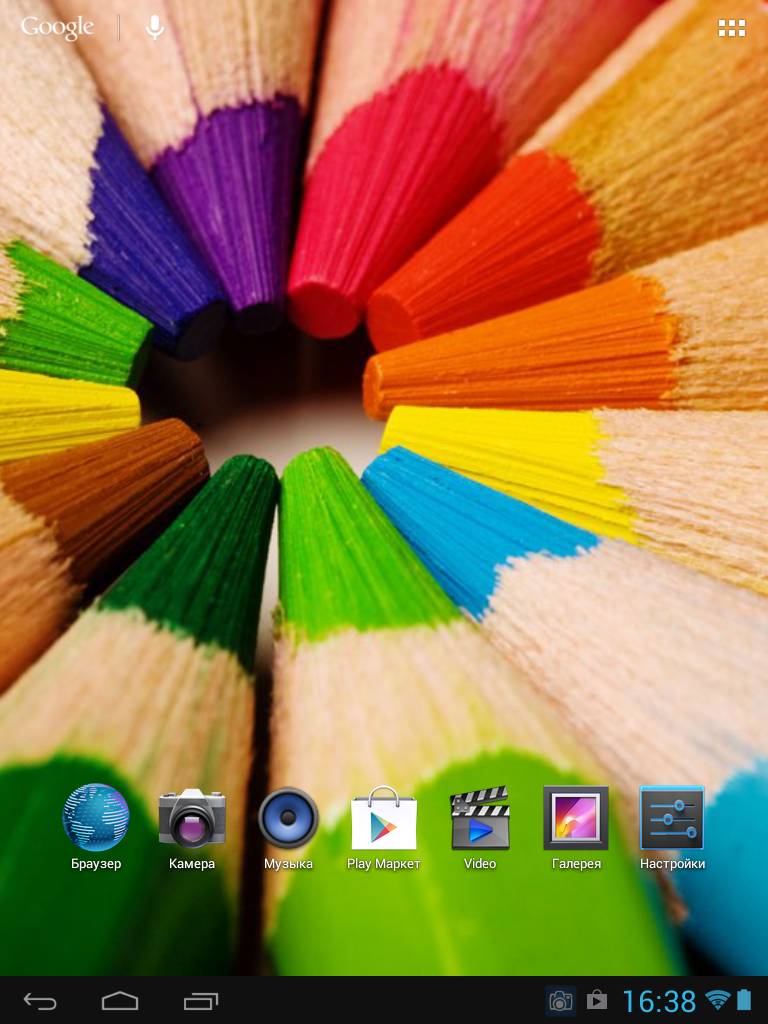The height and width of the screenshot is (1024, 768).
Task: Tap the Wi-Fi signal indicator
Action: [717, 1000]
